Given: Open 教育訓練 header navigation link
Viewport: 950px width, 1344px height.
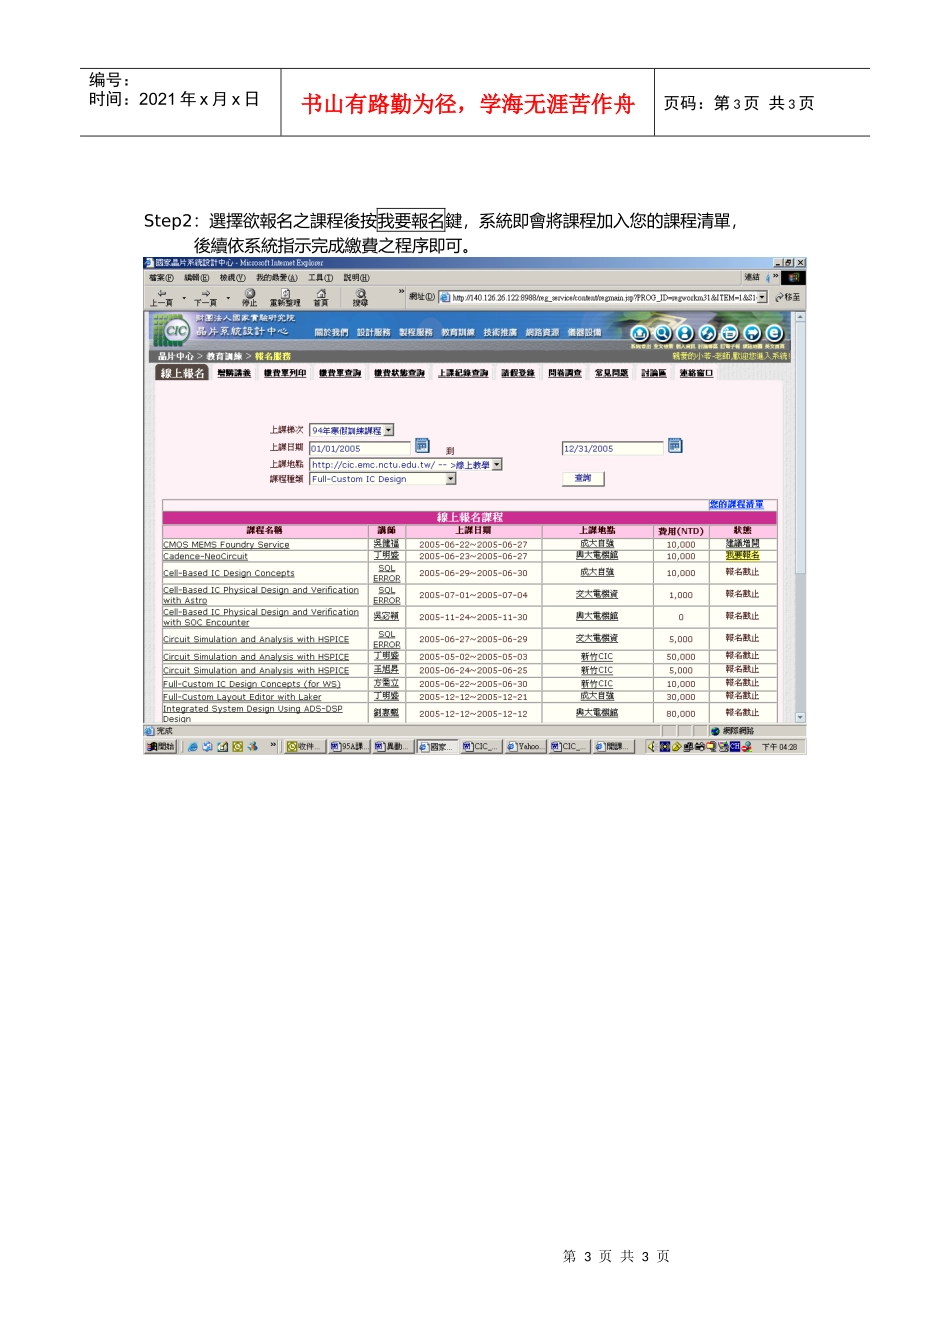Looking at the screenshot, I should pyautogui.click(x=458, y=332).
